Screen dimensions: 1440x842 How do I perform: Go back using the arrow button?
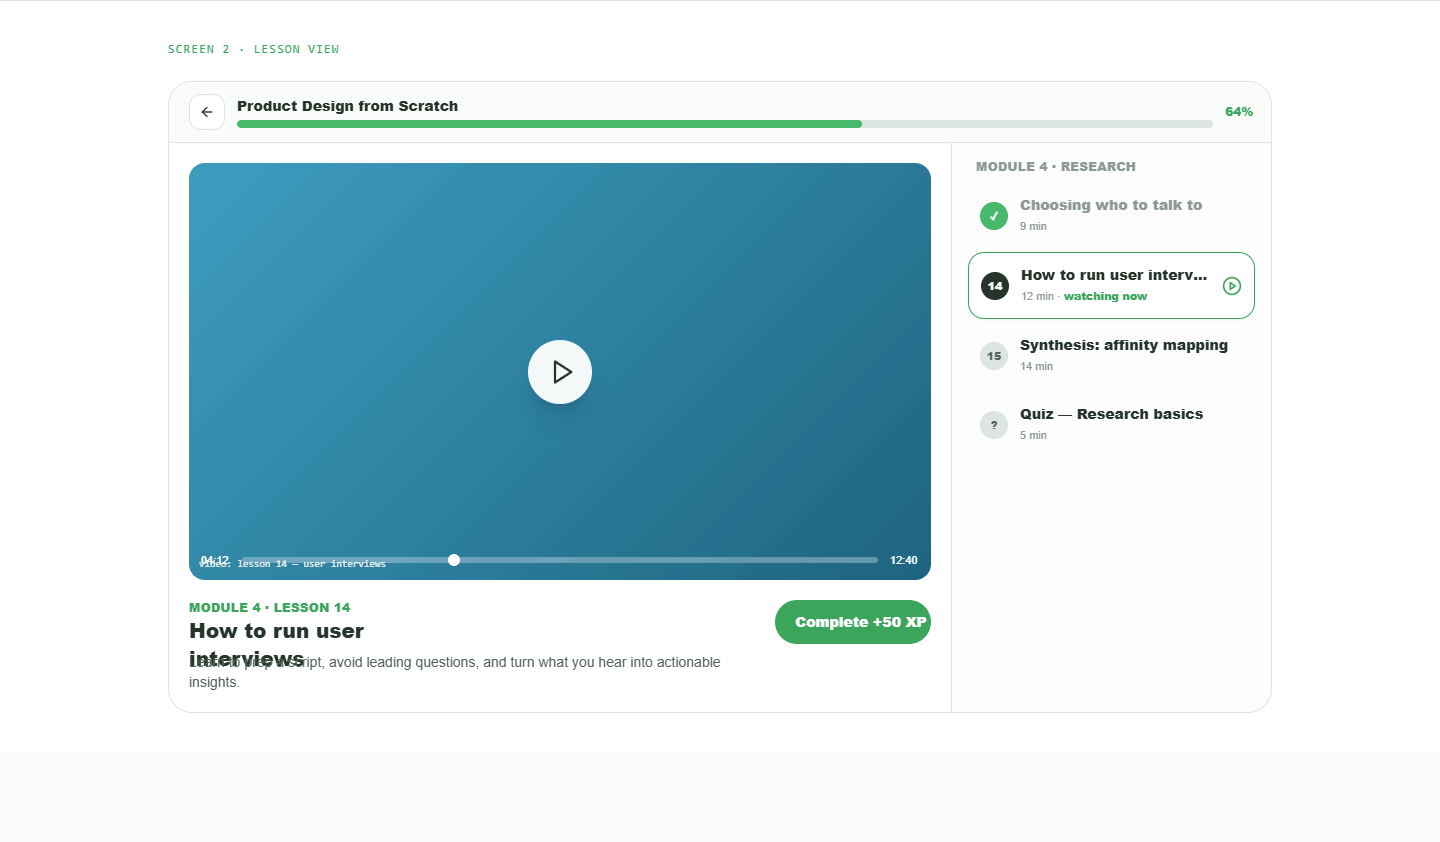point(207,112)
